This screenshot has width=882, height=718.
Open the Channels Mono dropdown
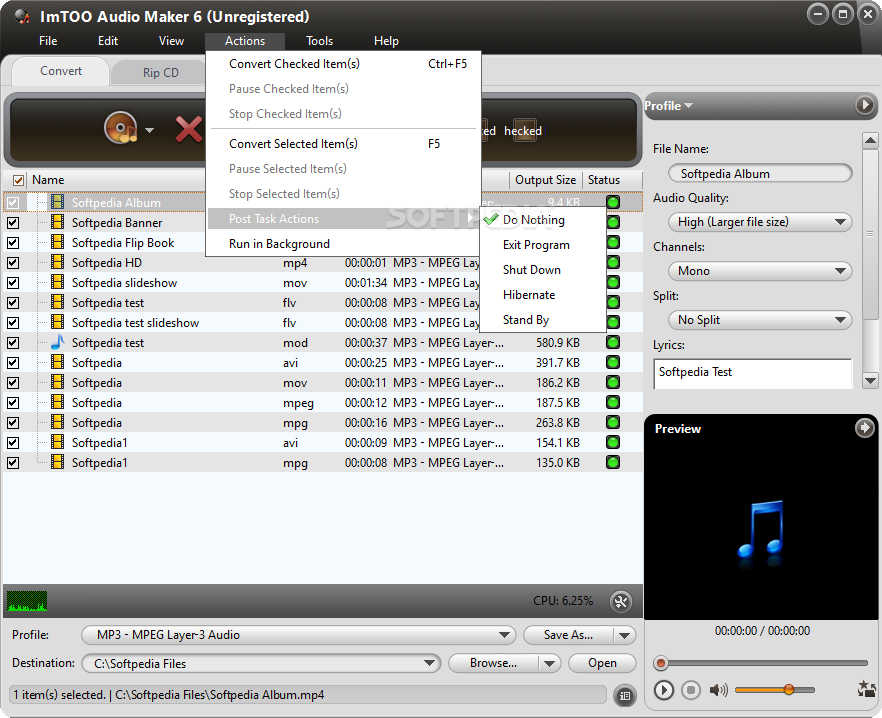(760, 271)
